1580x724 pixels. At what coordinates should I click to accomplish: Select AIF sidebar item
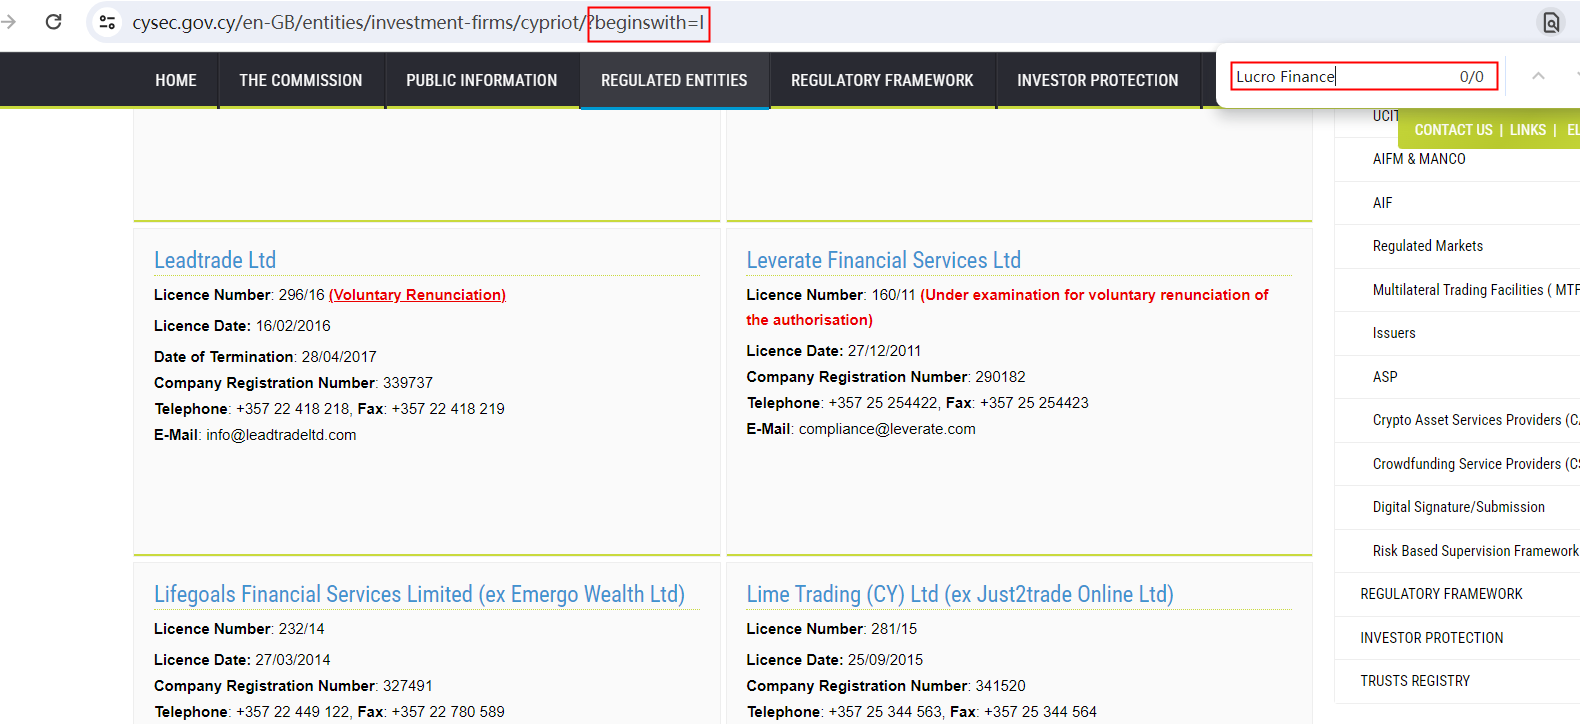(1382, 203)
